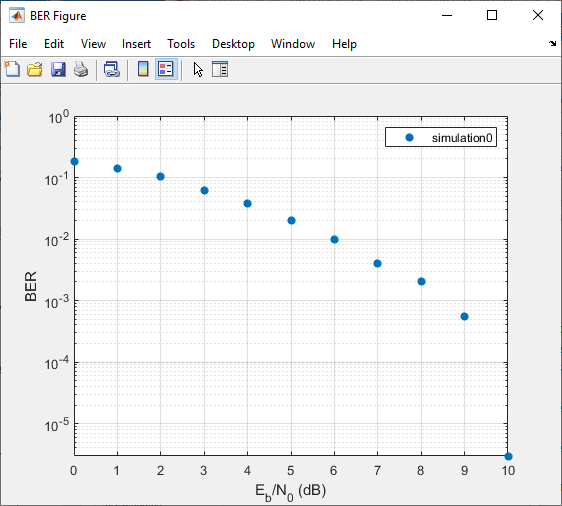Maximize the BER Figure window
The width and height of the screenshot is (562, 506).
tap(492, 15)
